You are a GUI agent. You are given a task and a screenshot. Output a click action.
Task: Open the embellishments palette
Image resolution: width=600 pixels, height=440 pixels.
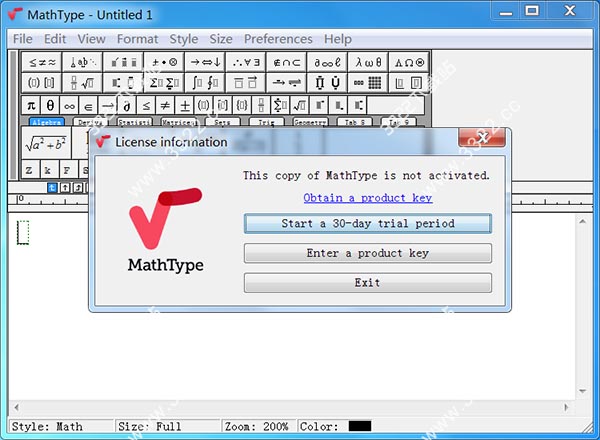(124, 62)
